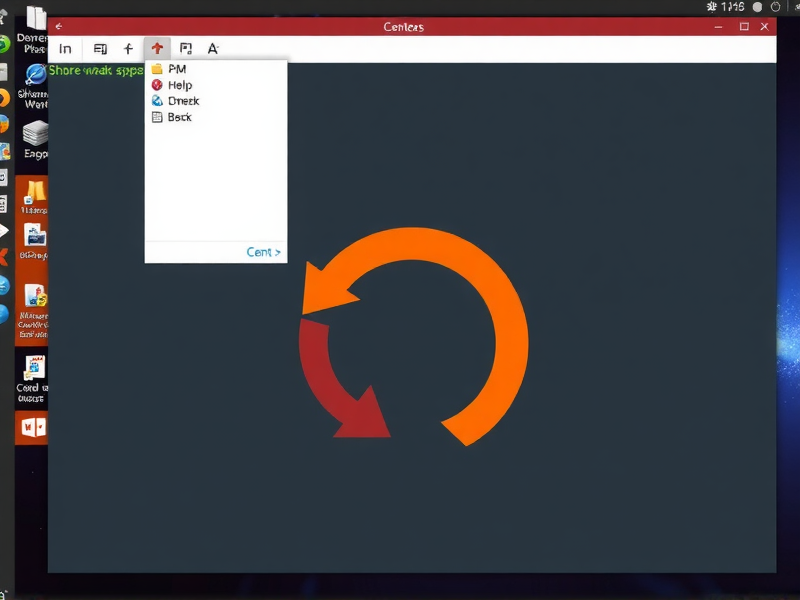The width and height of the screenshot is (800, 600).
Task: Open the green "Shore weak apps" link
Action: tap(96, 70)
